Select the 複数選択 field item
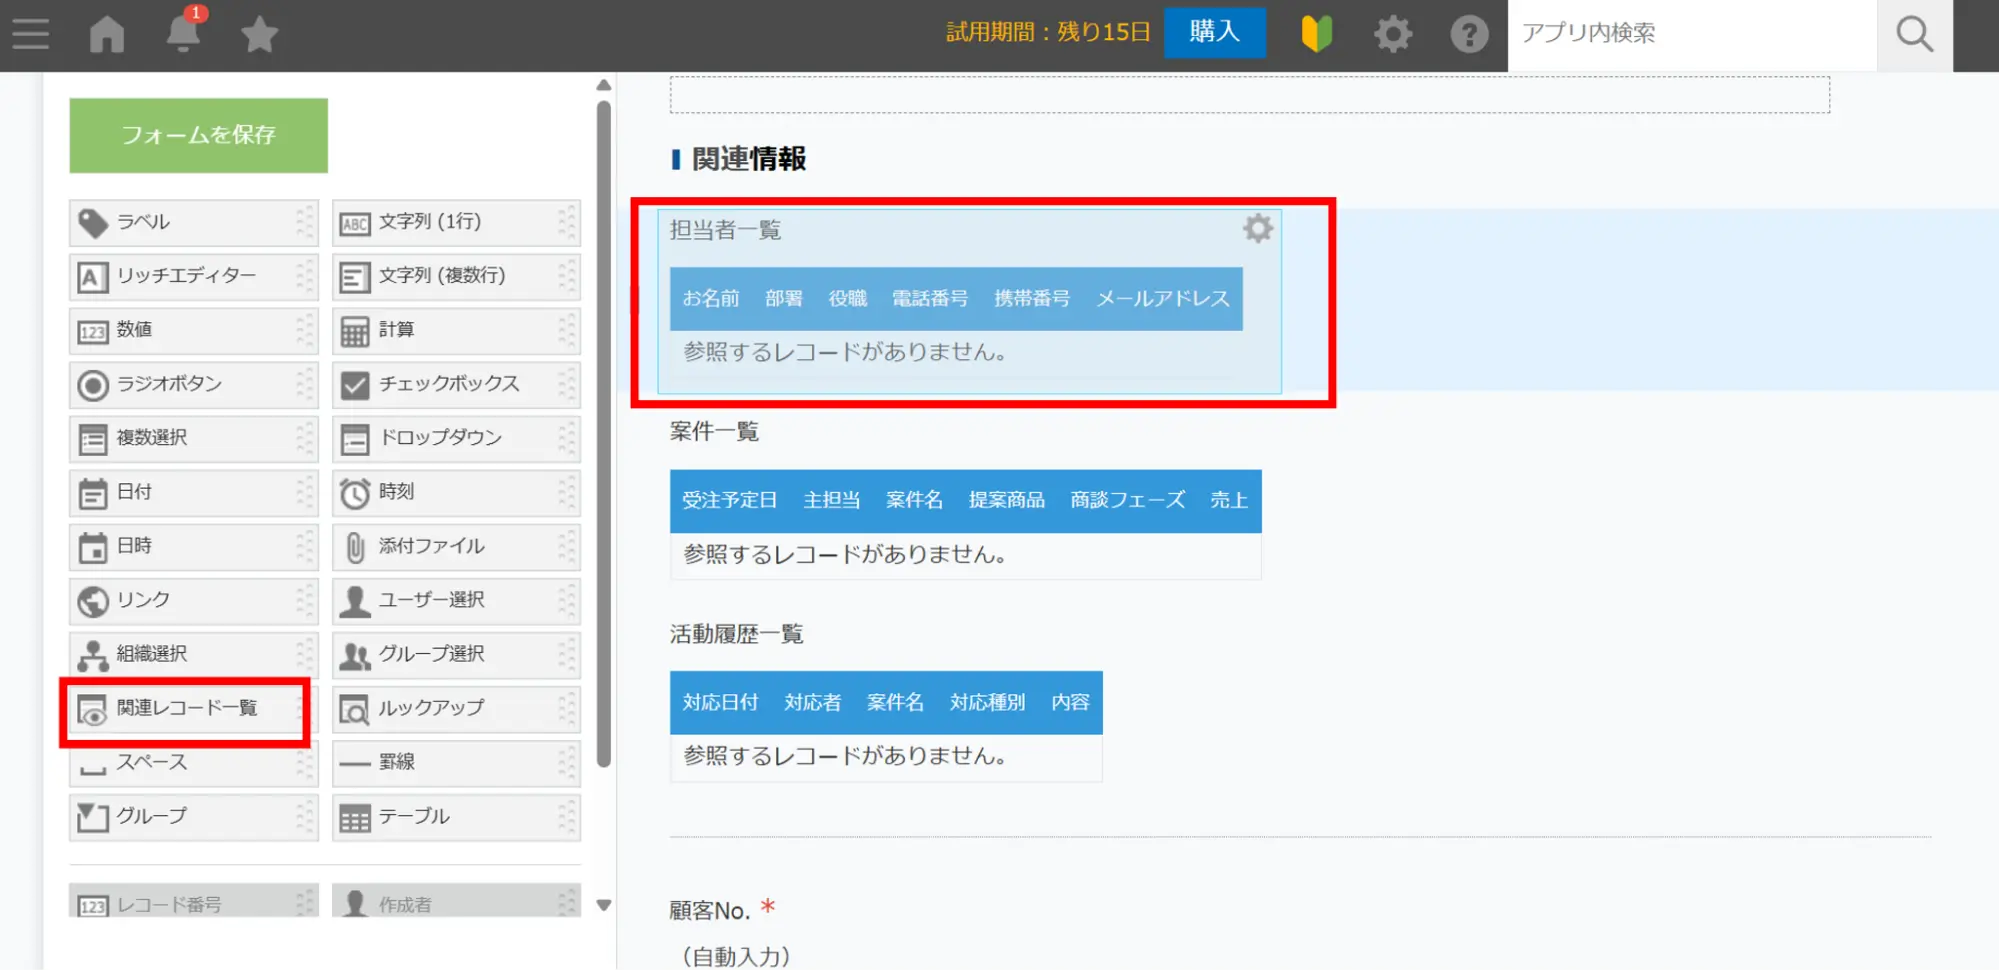Screen dimensions: 1999x971 (x=193, y=438)
